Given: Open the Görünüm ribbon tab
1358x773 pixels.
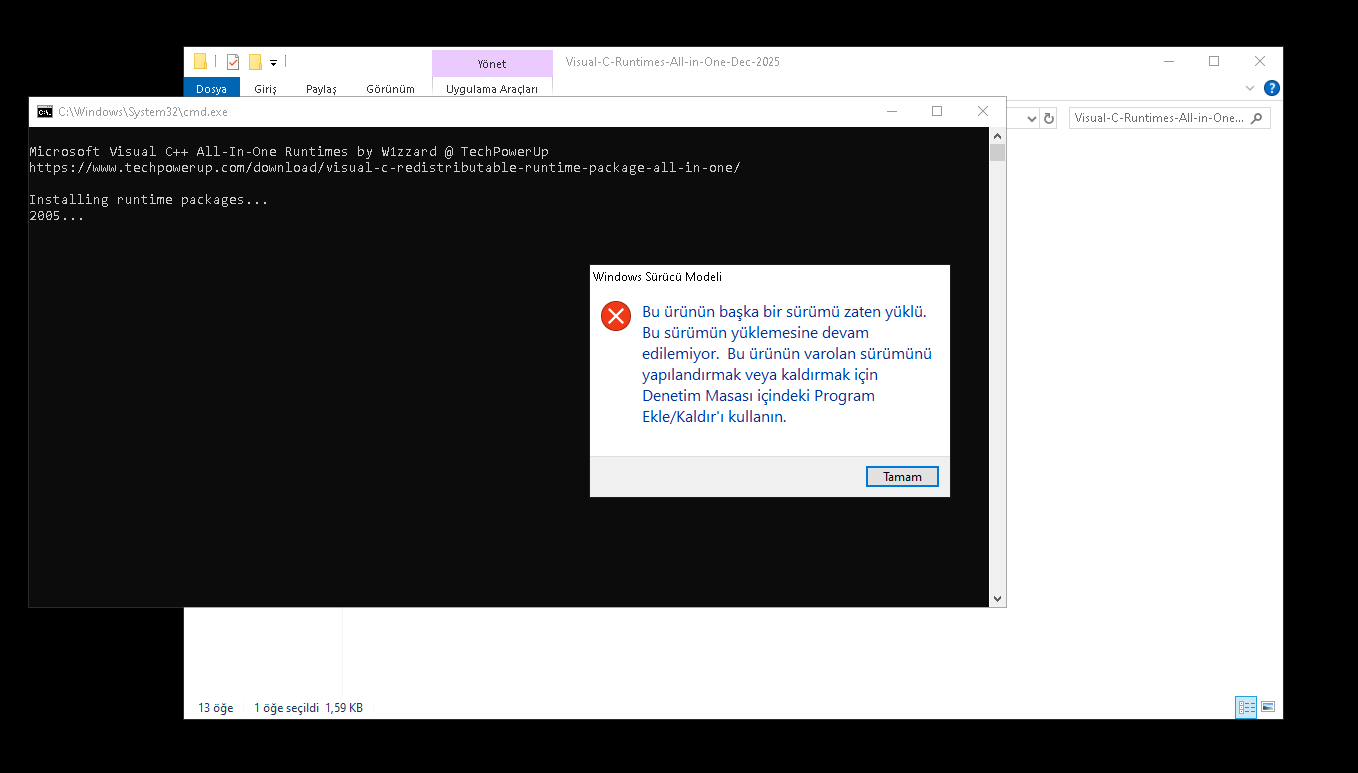Looking at the screenshot, I should point(390,89).
